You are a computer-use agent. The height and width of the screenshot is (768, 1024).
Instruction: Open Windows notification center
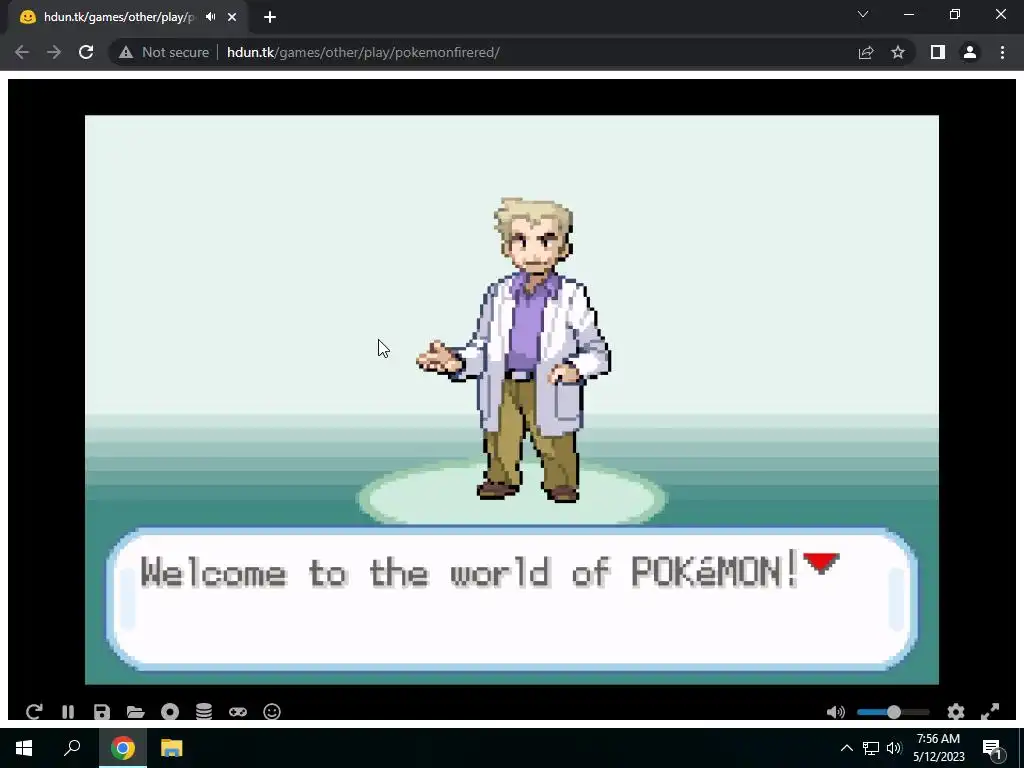992,749
